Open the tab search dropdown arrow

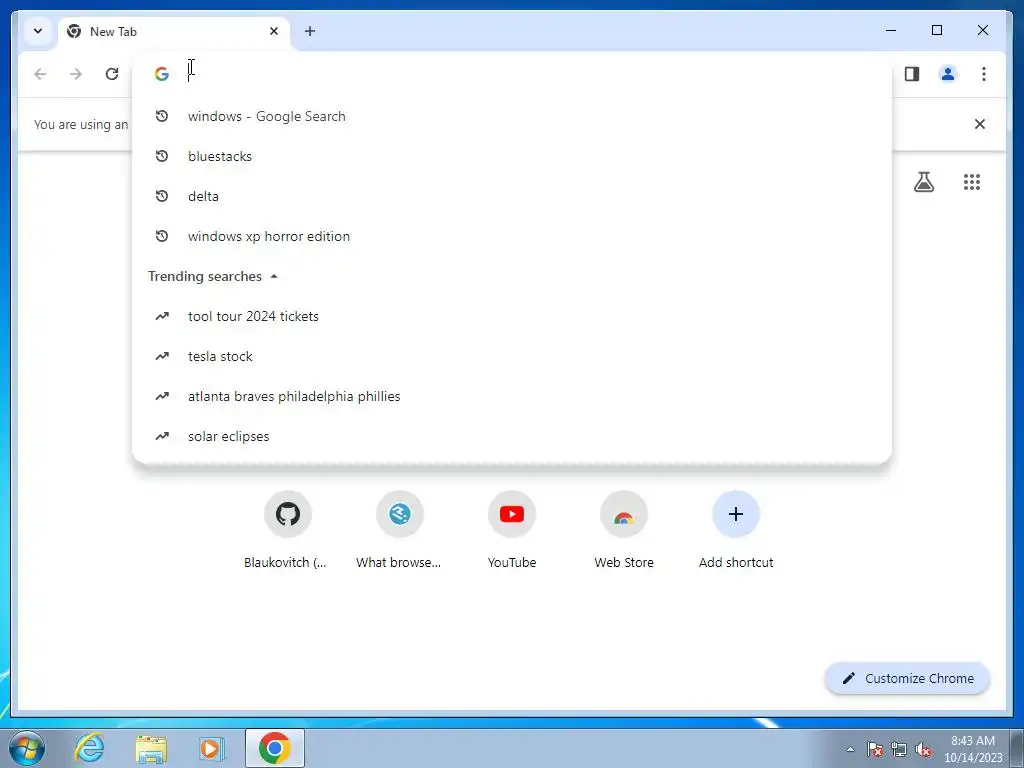[38, 31]
